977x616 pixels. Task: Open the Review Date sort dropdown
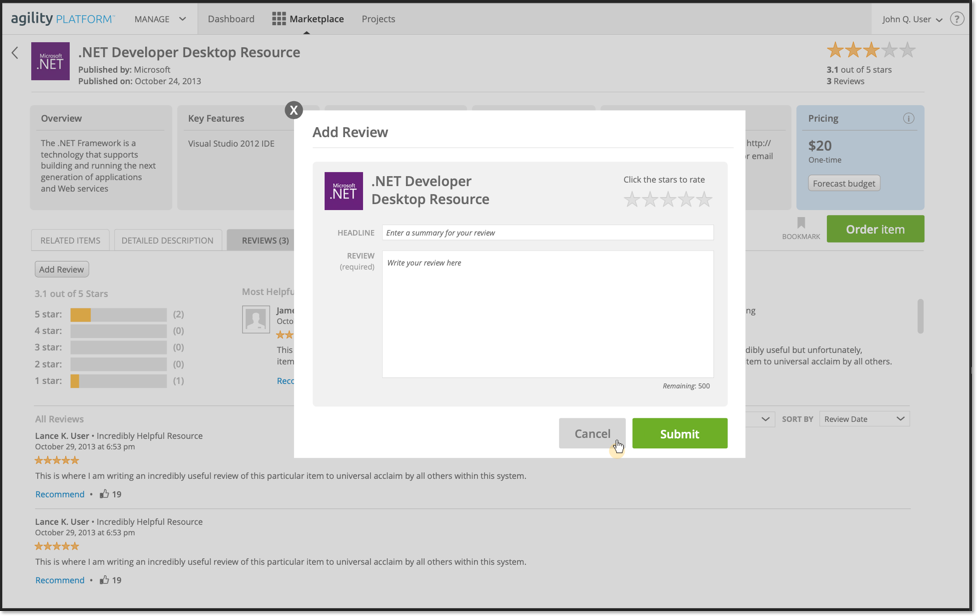864,419
